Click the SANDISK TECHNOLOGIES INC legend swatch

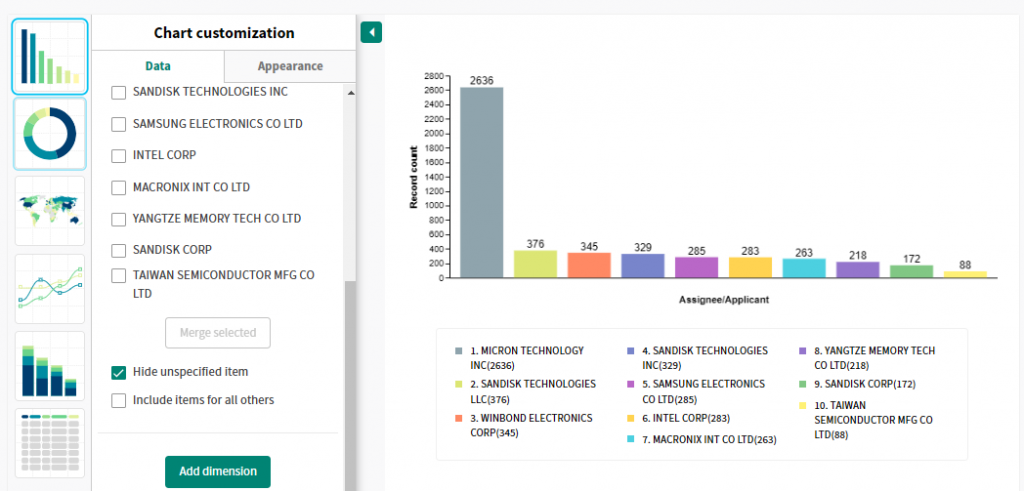point(631,351)
